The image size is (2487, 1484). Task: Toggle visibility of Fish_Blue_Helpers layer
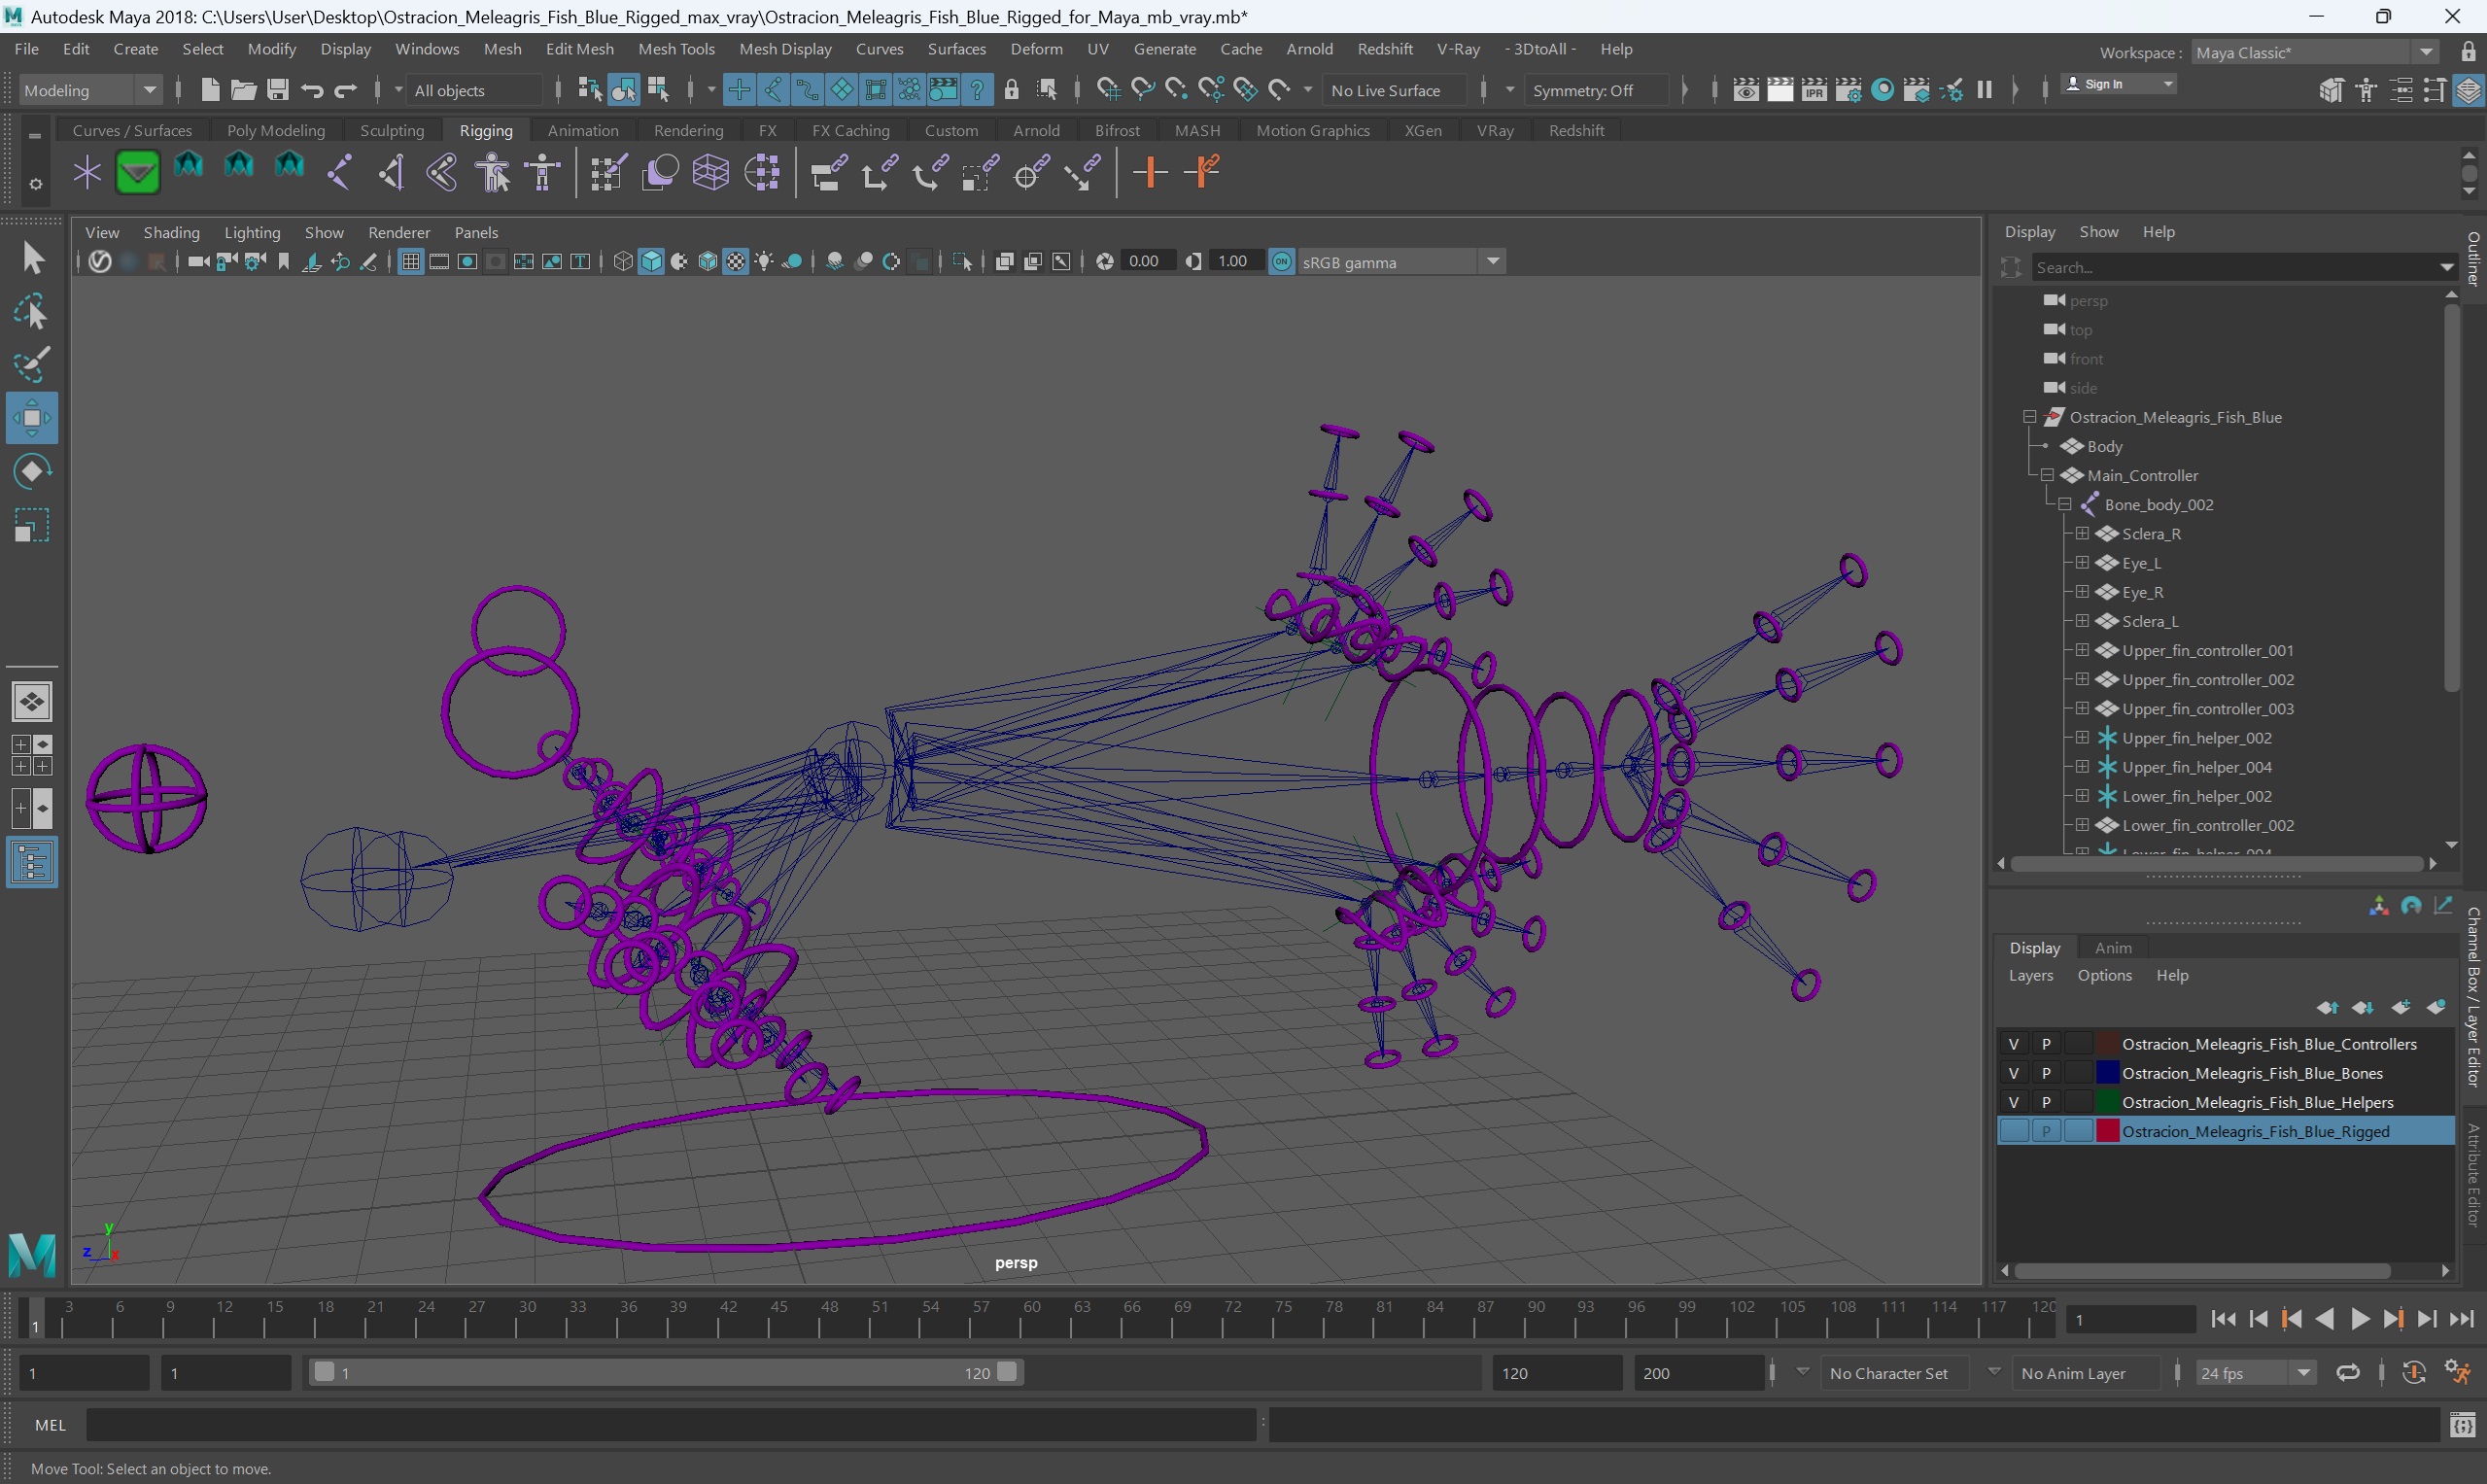pyautogui.click(x=2013, y=1101)
